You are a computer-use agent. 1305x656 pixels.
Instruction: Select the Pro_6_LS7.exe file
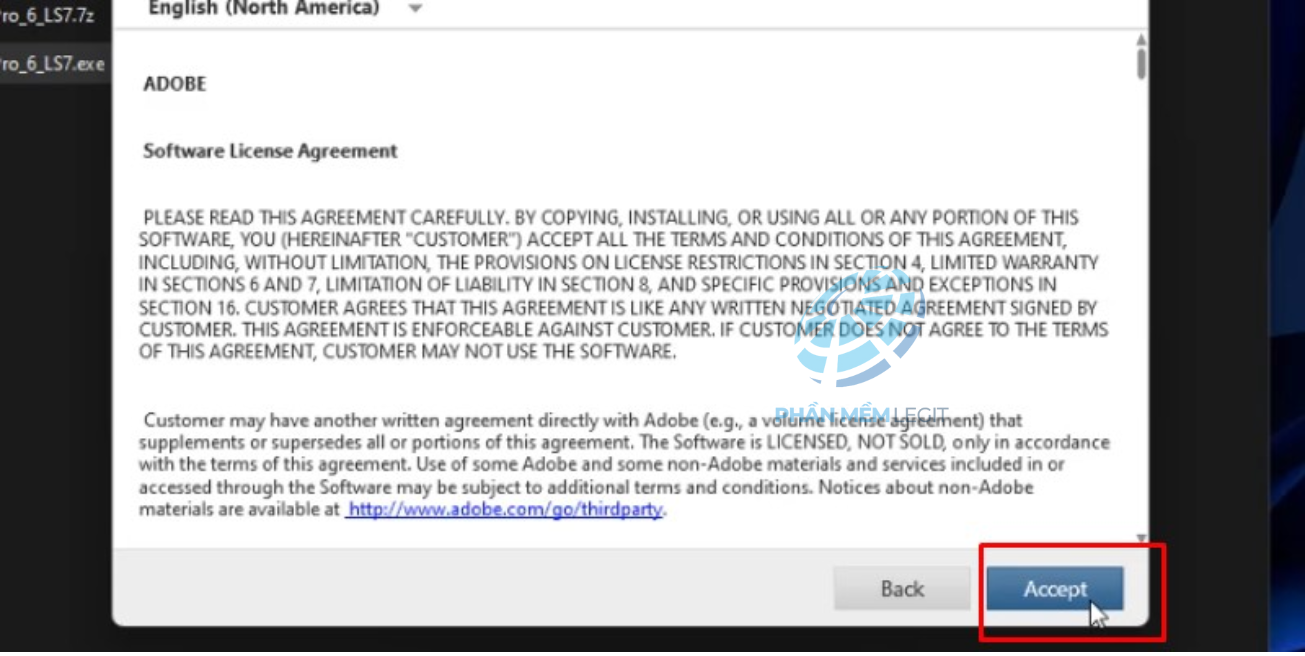52,64
